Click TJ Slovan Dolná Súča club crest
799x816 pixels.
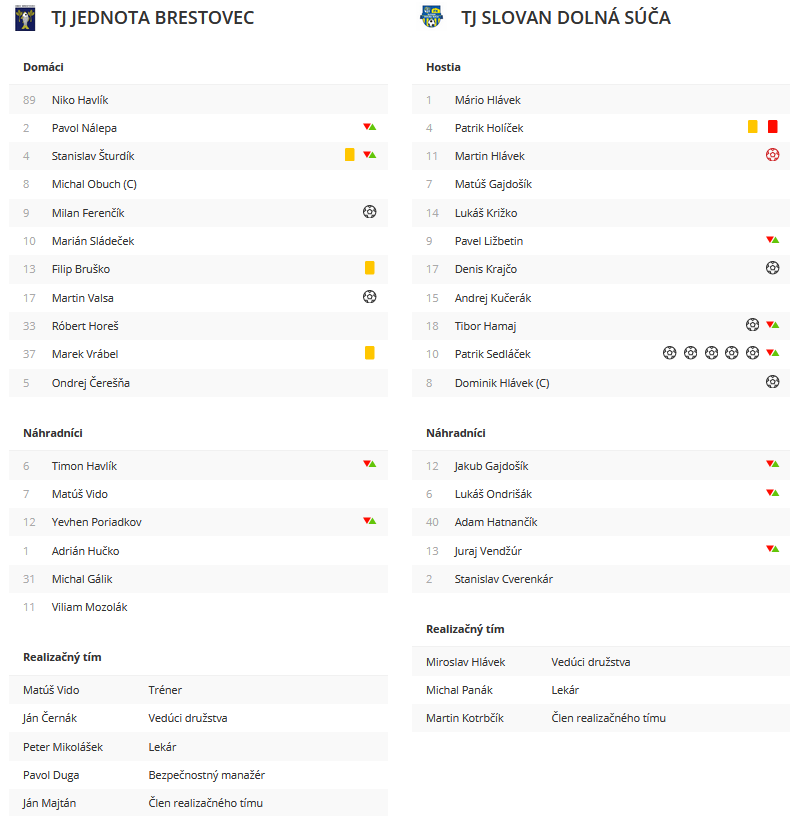coord(431,17)
